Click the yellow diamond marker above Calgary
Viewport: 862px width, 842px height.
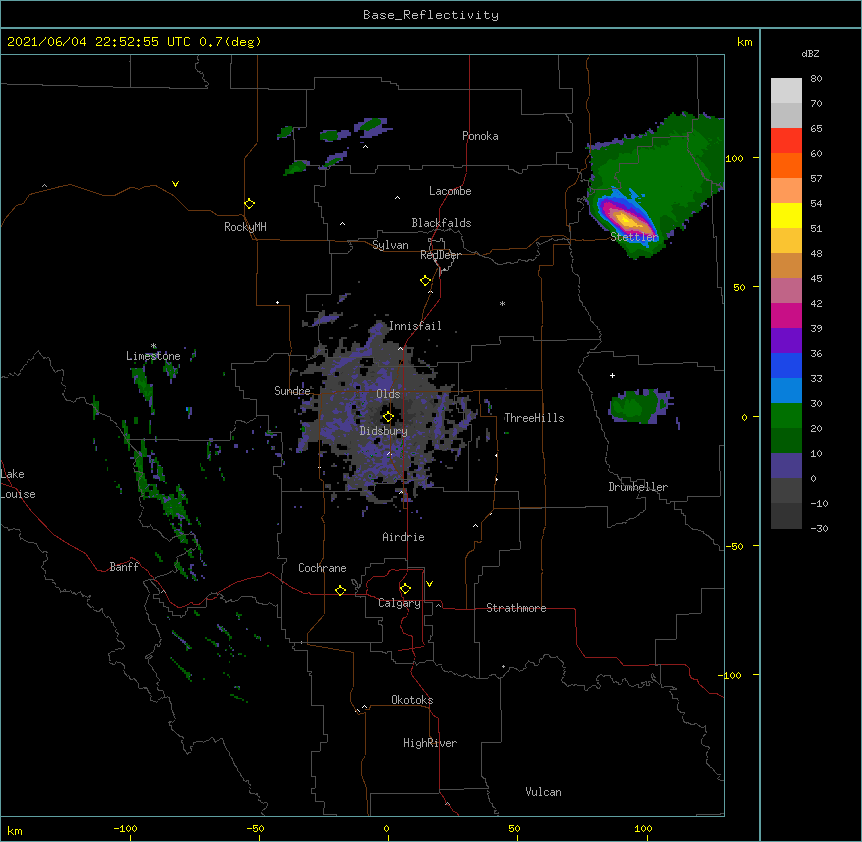coord(405,589)
